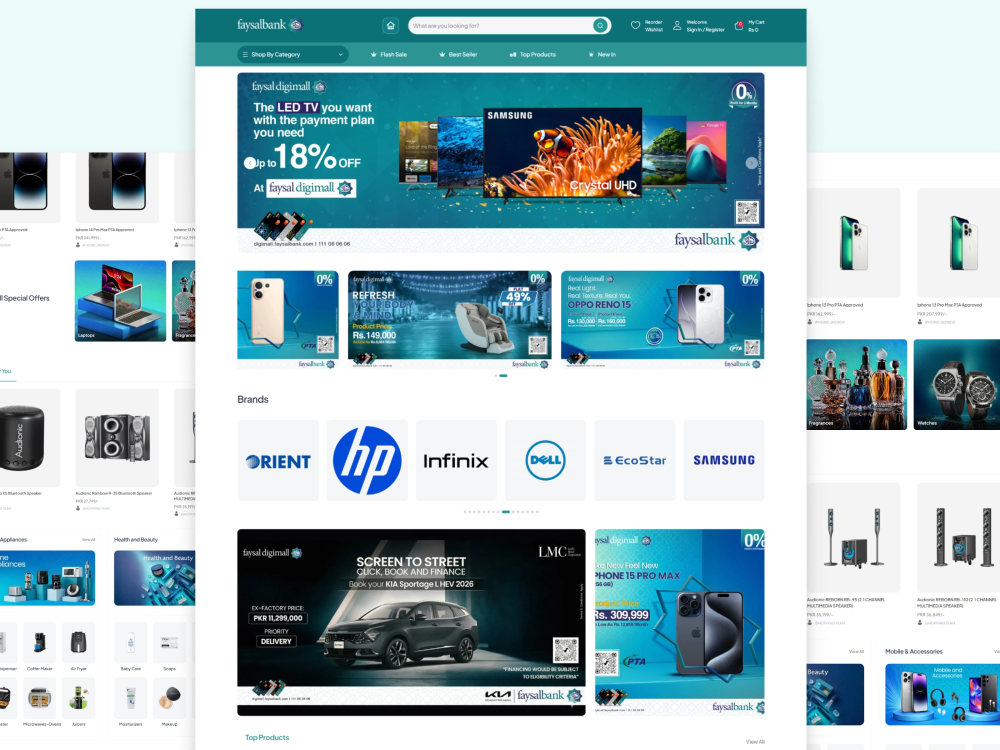
Task: Click the Best Seller icon
Action: 442,55
